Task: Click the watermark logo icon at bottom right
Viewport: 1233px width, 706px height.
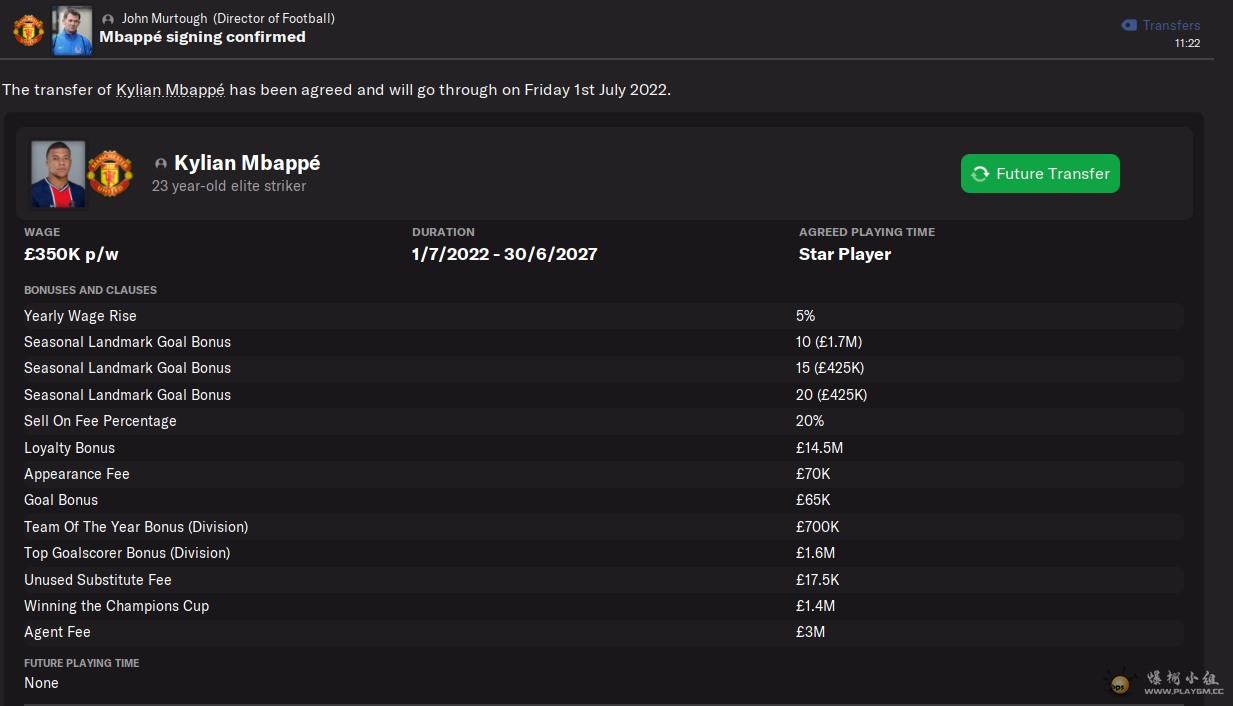Action: [x=1120, y=683]
